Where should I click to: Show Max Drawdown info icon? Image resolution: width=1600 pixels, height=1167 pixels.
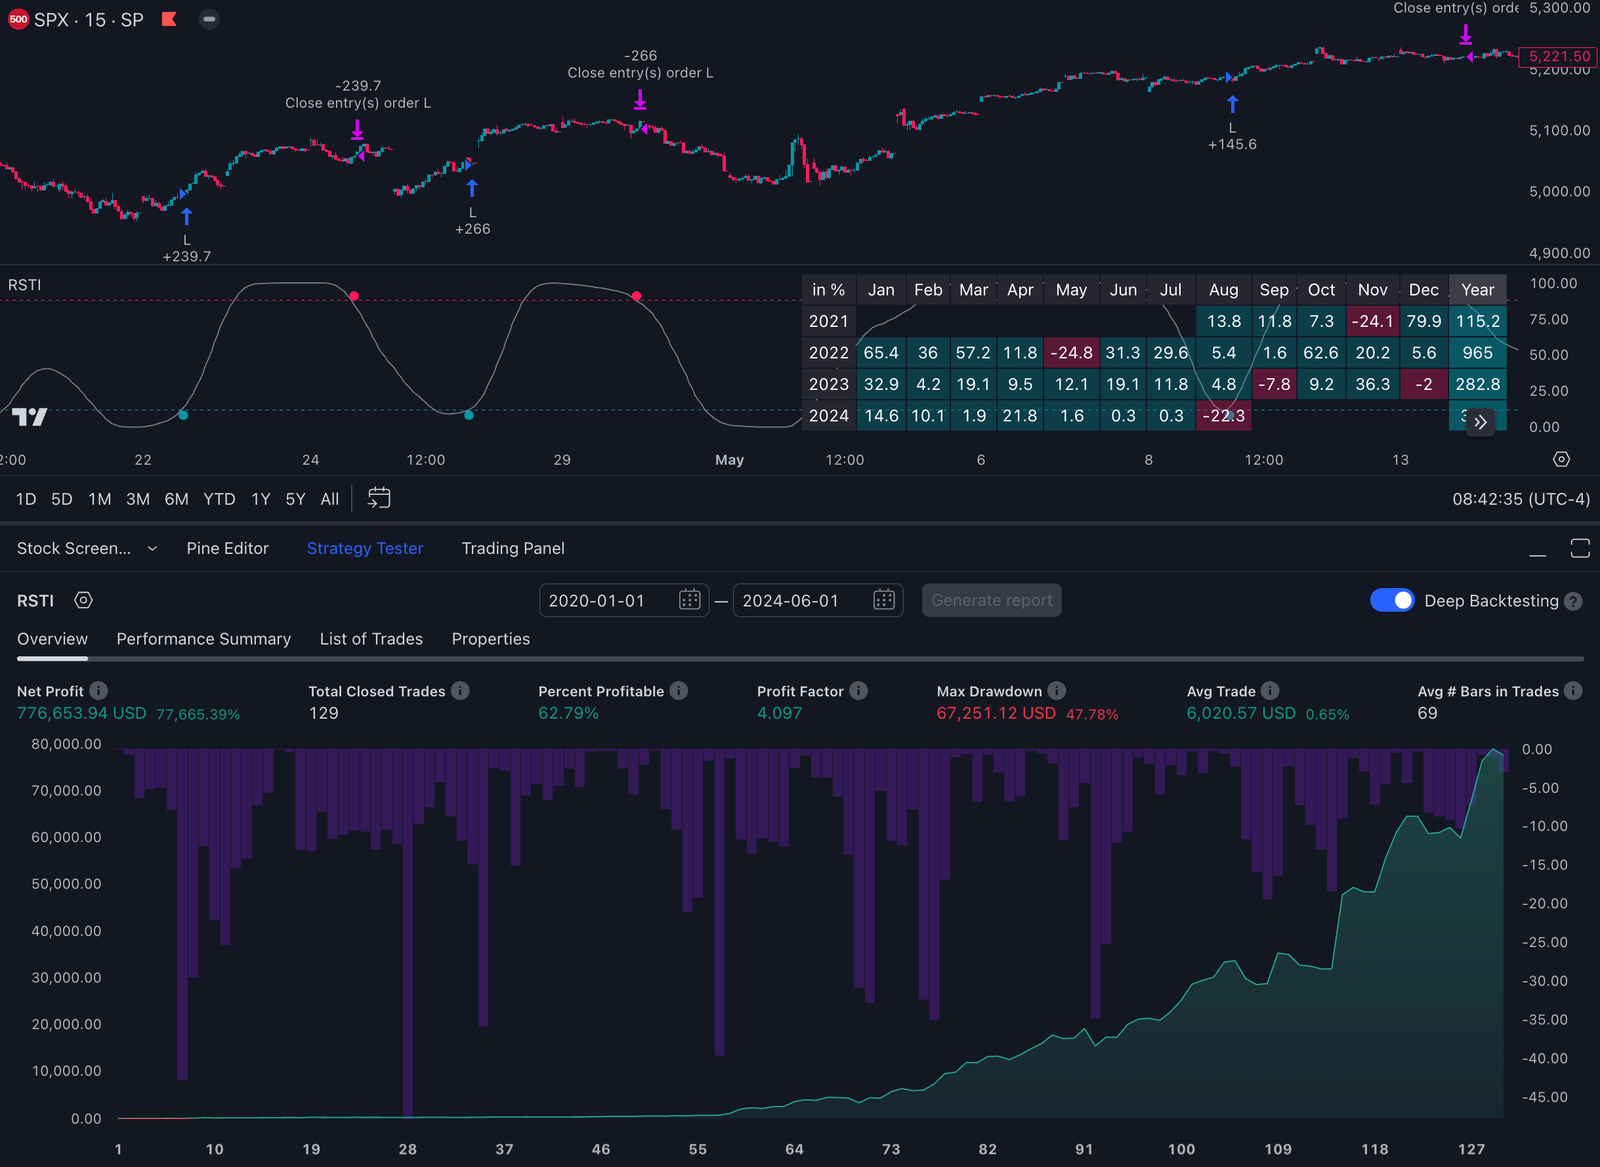pyautogui.click(x=1057, y=691)
